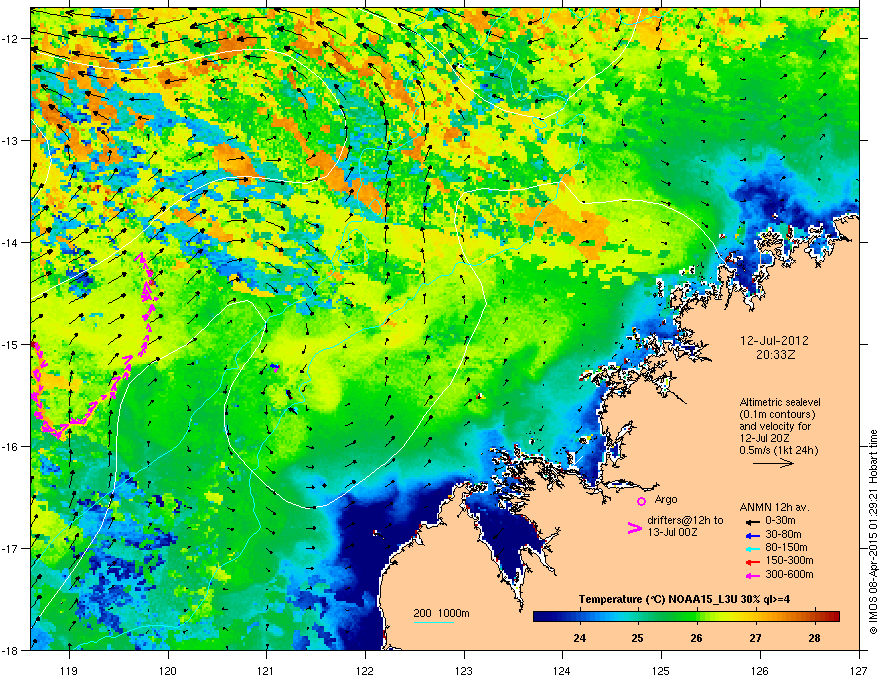
Task: Click the 'Argo' legend label
Action: (666, 499)
